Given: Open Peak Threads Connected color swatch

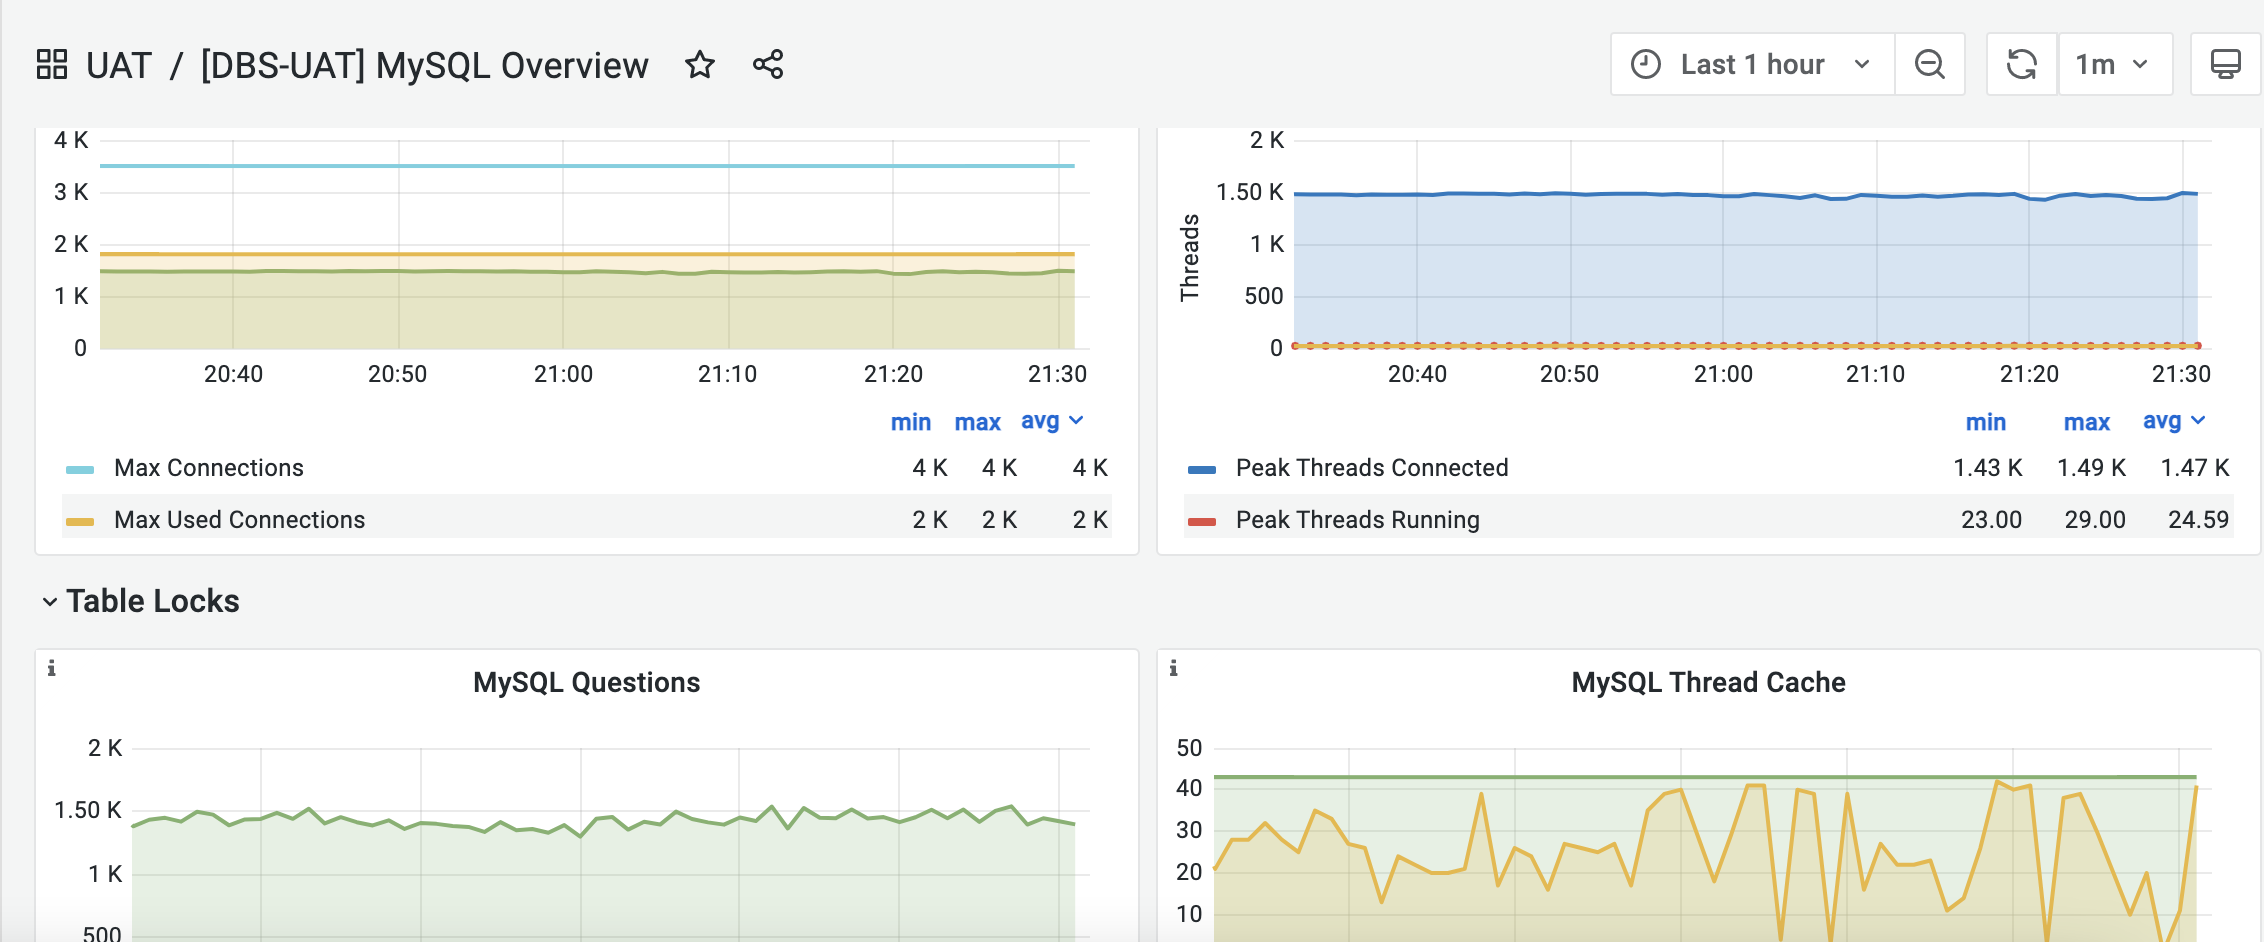Looking at the screenshot, I should coord(1202,469).
